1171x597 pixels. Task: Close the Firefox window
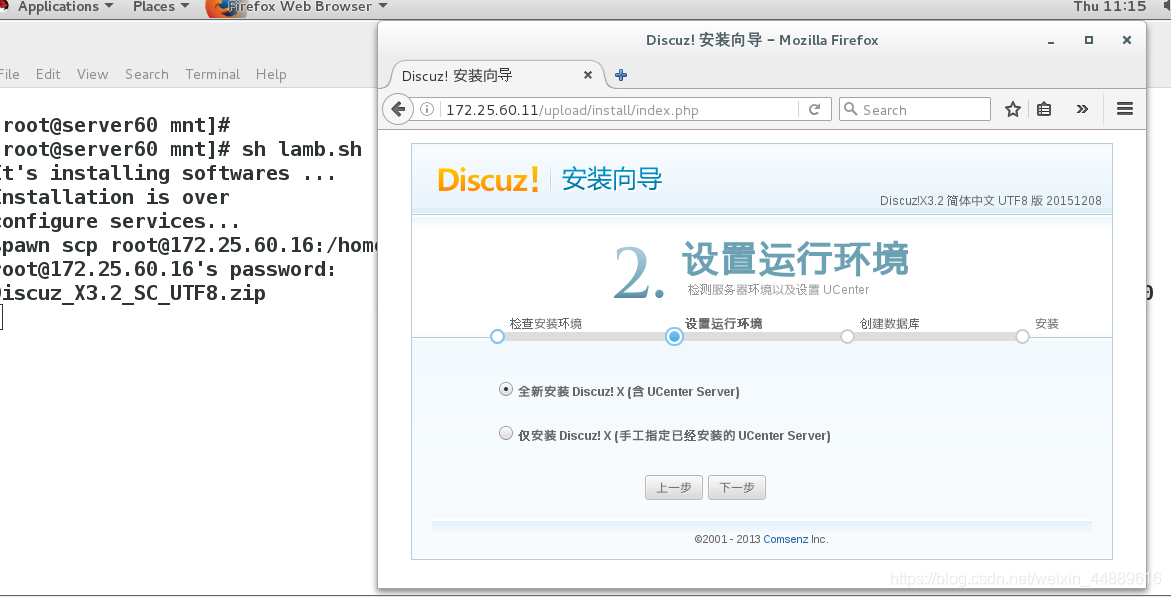[1127, 40]
